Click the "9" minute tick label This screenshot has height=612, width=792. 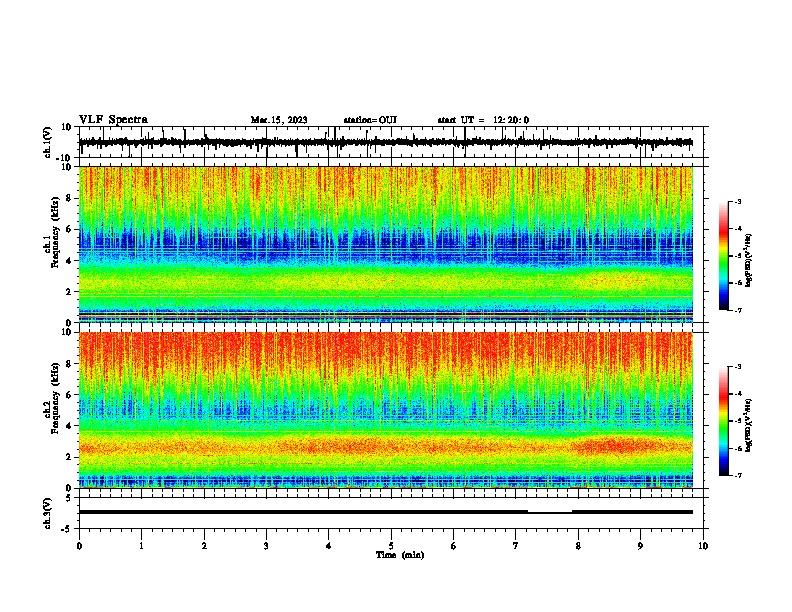pyautogui.click(x=640, y=546)
